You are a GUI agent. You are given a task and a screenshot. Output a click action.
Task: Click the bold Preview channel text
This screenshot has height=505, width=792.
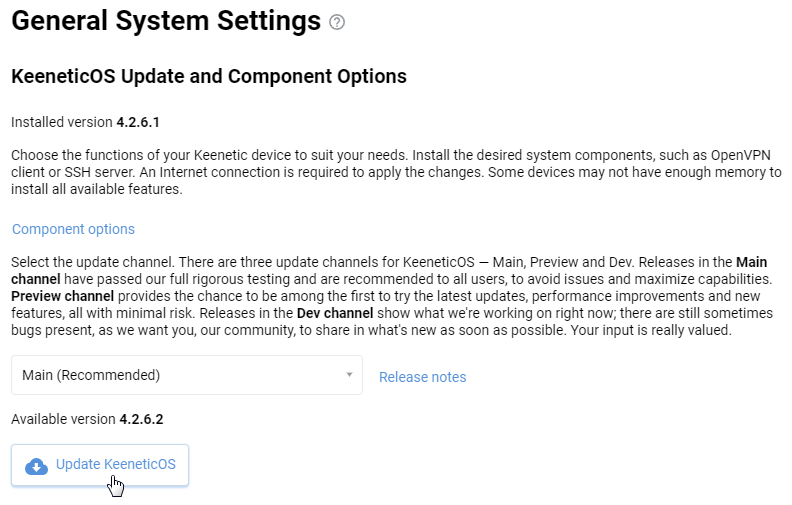[x=62, y=297]
